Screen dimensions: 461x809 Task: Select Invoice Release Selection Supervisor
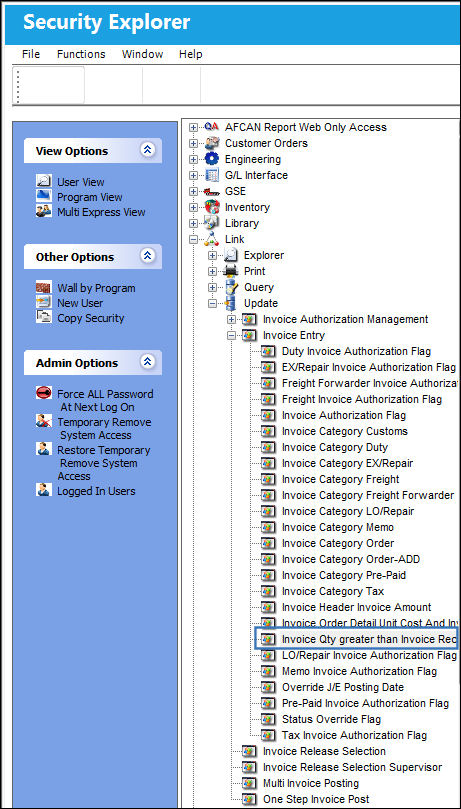tap(352, 767)
